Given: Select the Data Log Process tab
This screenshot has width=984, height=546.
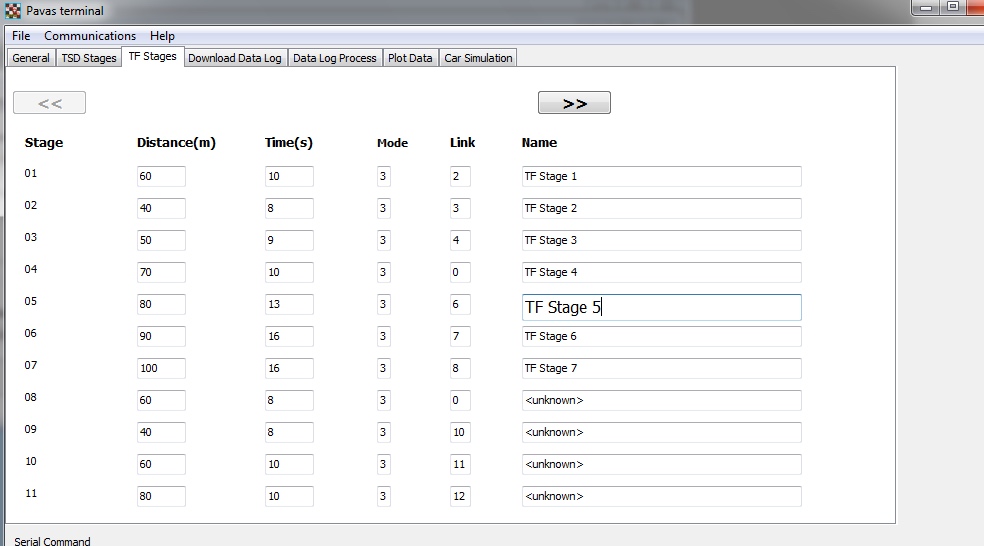Looking at the screenshot, I should coord(334,58).
